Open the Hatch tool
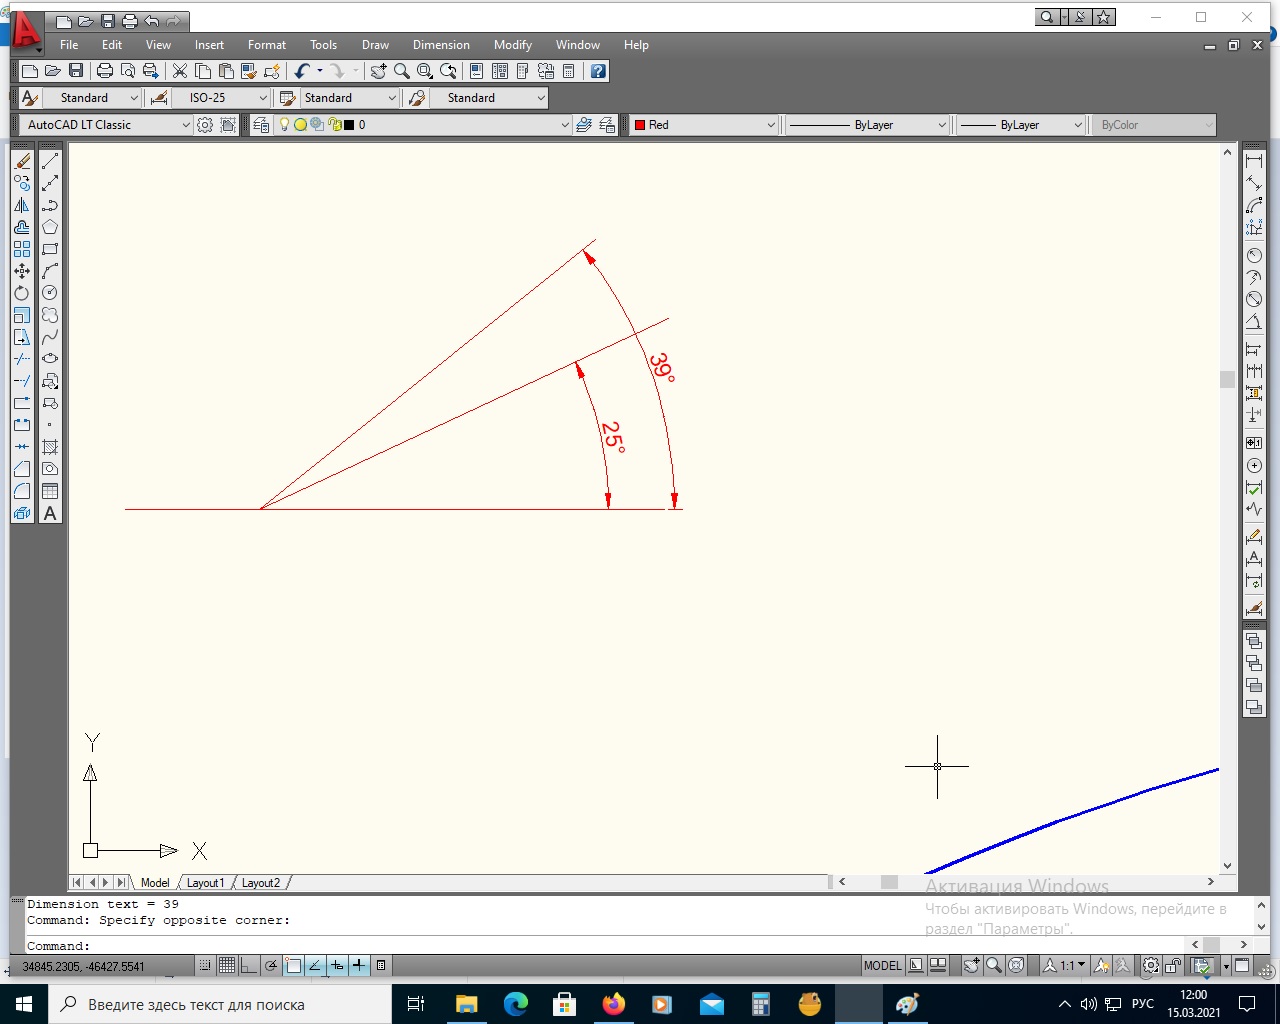Image resolution: width=1280 pixels, height=1024 pixels. (50, 447)
